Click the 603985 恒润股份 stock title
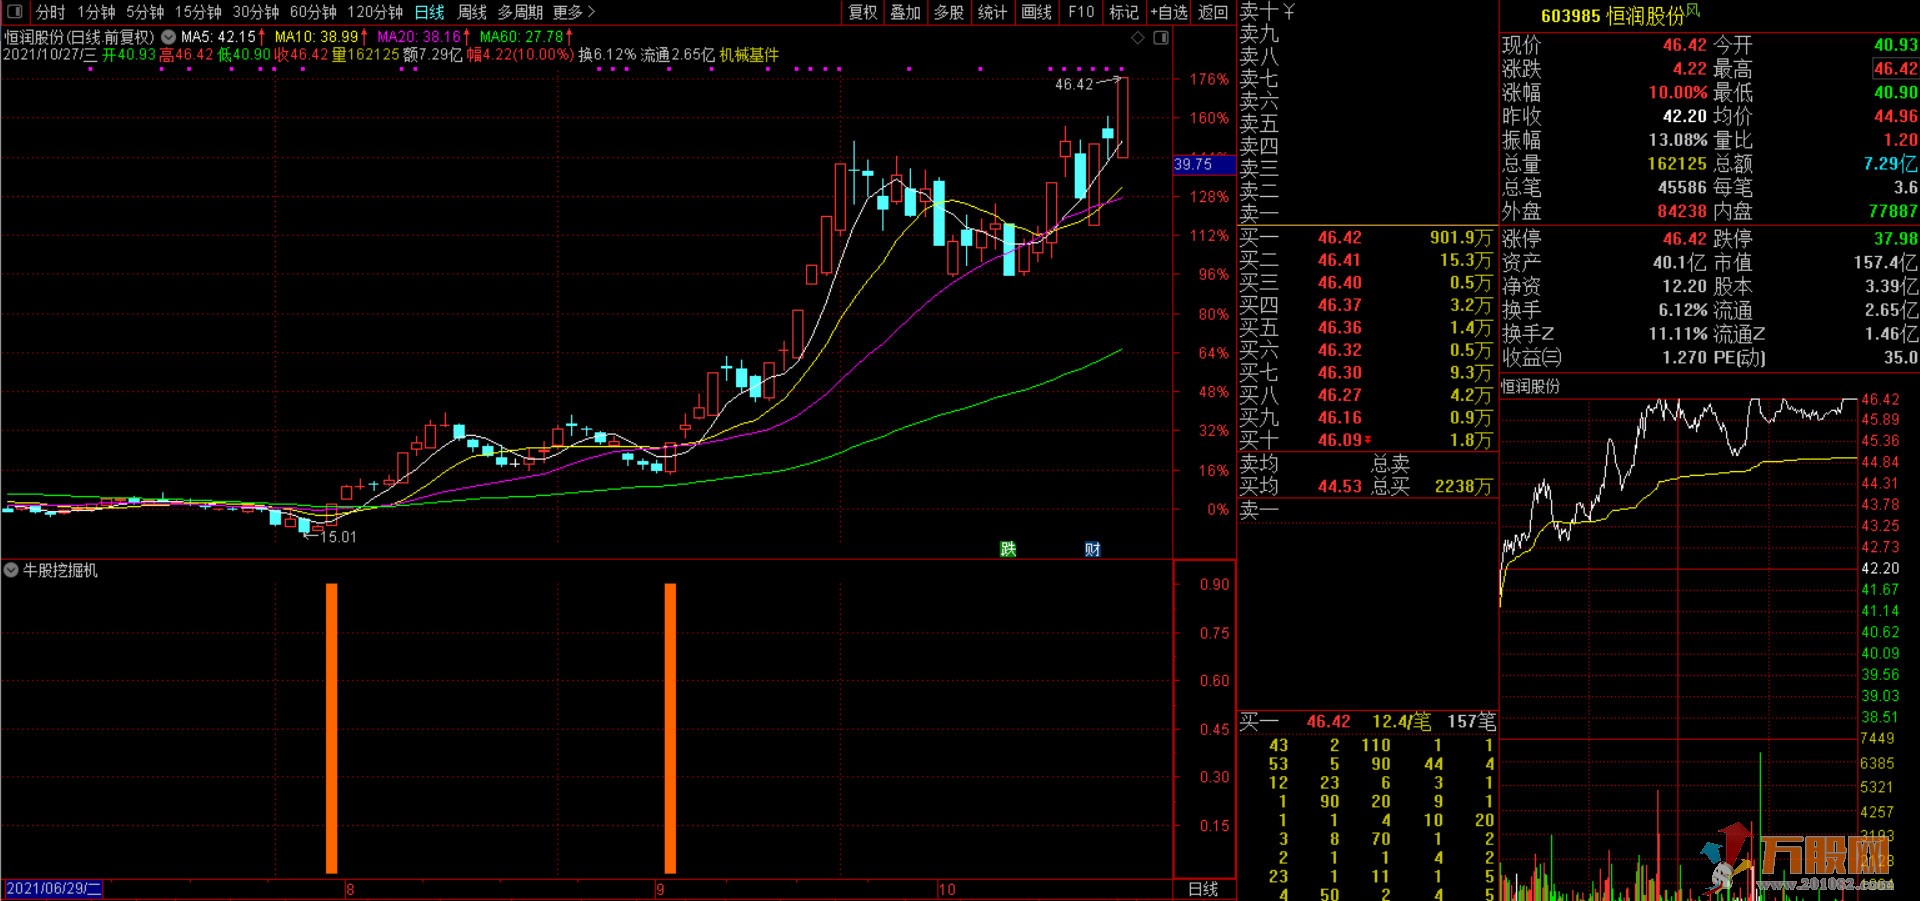The width and height of the screenshot is (1920, 901). coord(1612,16)
